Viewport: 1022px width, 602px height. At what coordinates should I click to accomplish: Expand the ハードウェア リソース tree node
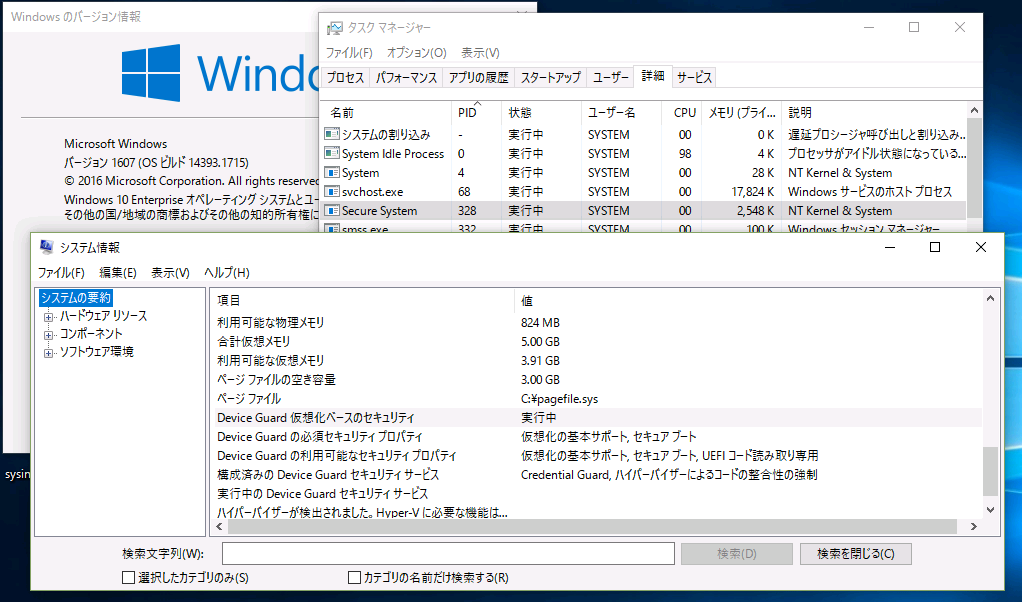click(x=47, y=317)
